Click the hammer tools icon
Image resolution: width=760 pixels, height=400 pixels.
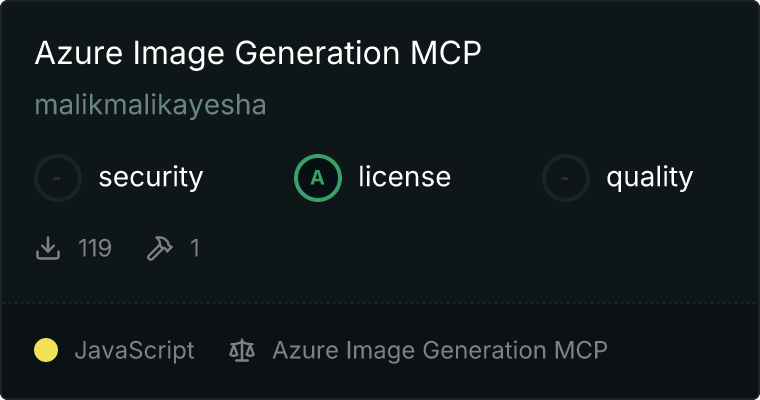pos(159,248)
